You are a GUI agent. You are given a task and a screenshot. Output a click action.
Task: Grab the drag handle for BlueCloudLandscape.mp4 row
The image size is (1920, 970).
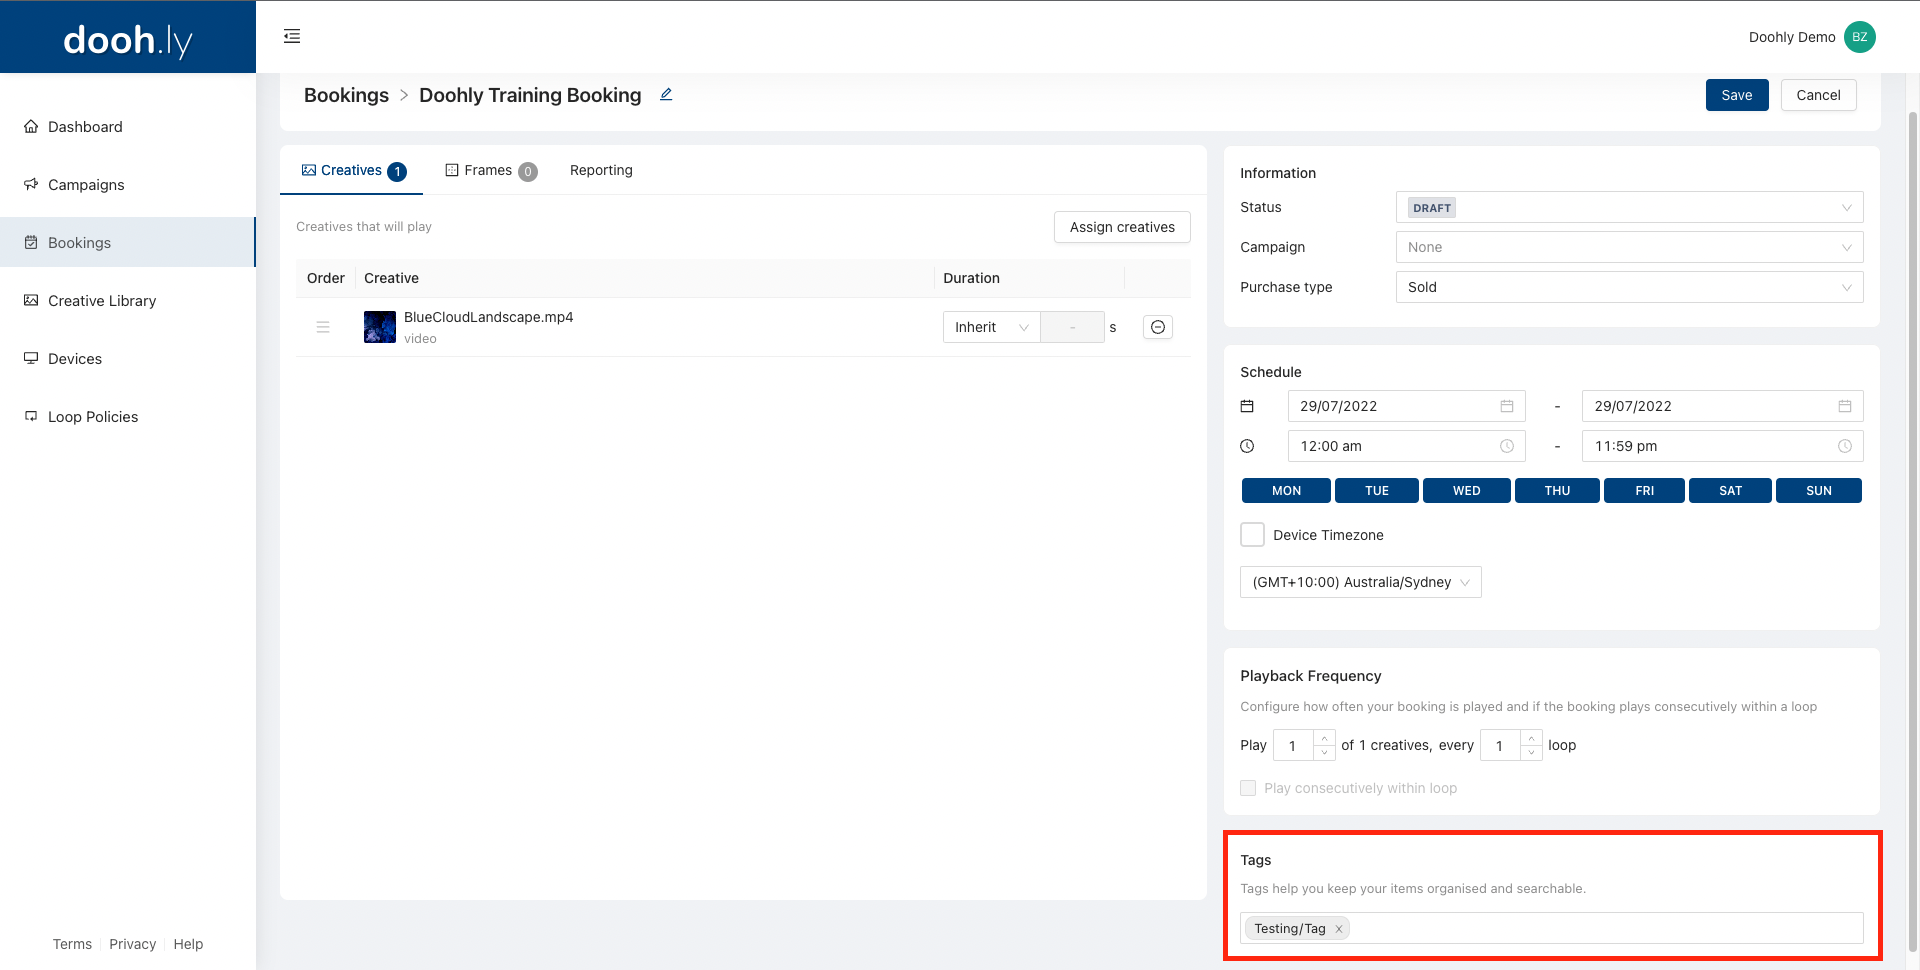coord(323,327)
